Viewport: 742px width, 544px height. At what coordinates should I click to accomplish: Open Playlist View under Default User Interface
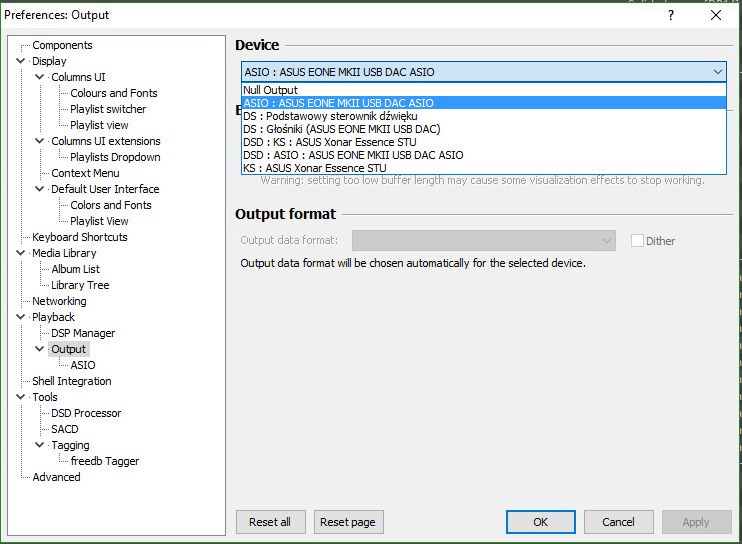[x=99, y=221]
